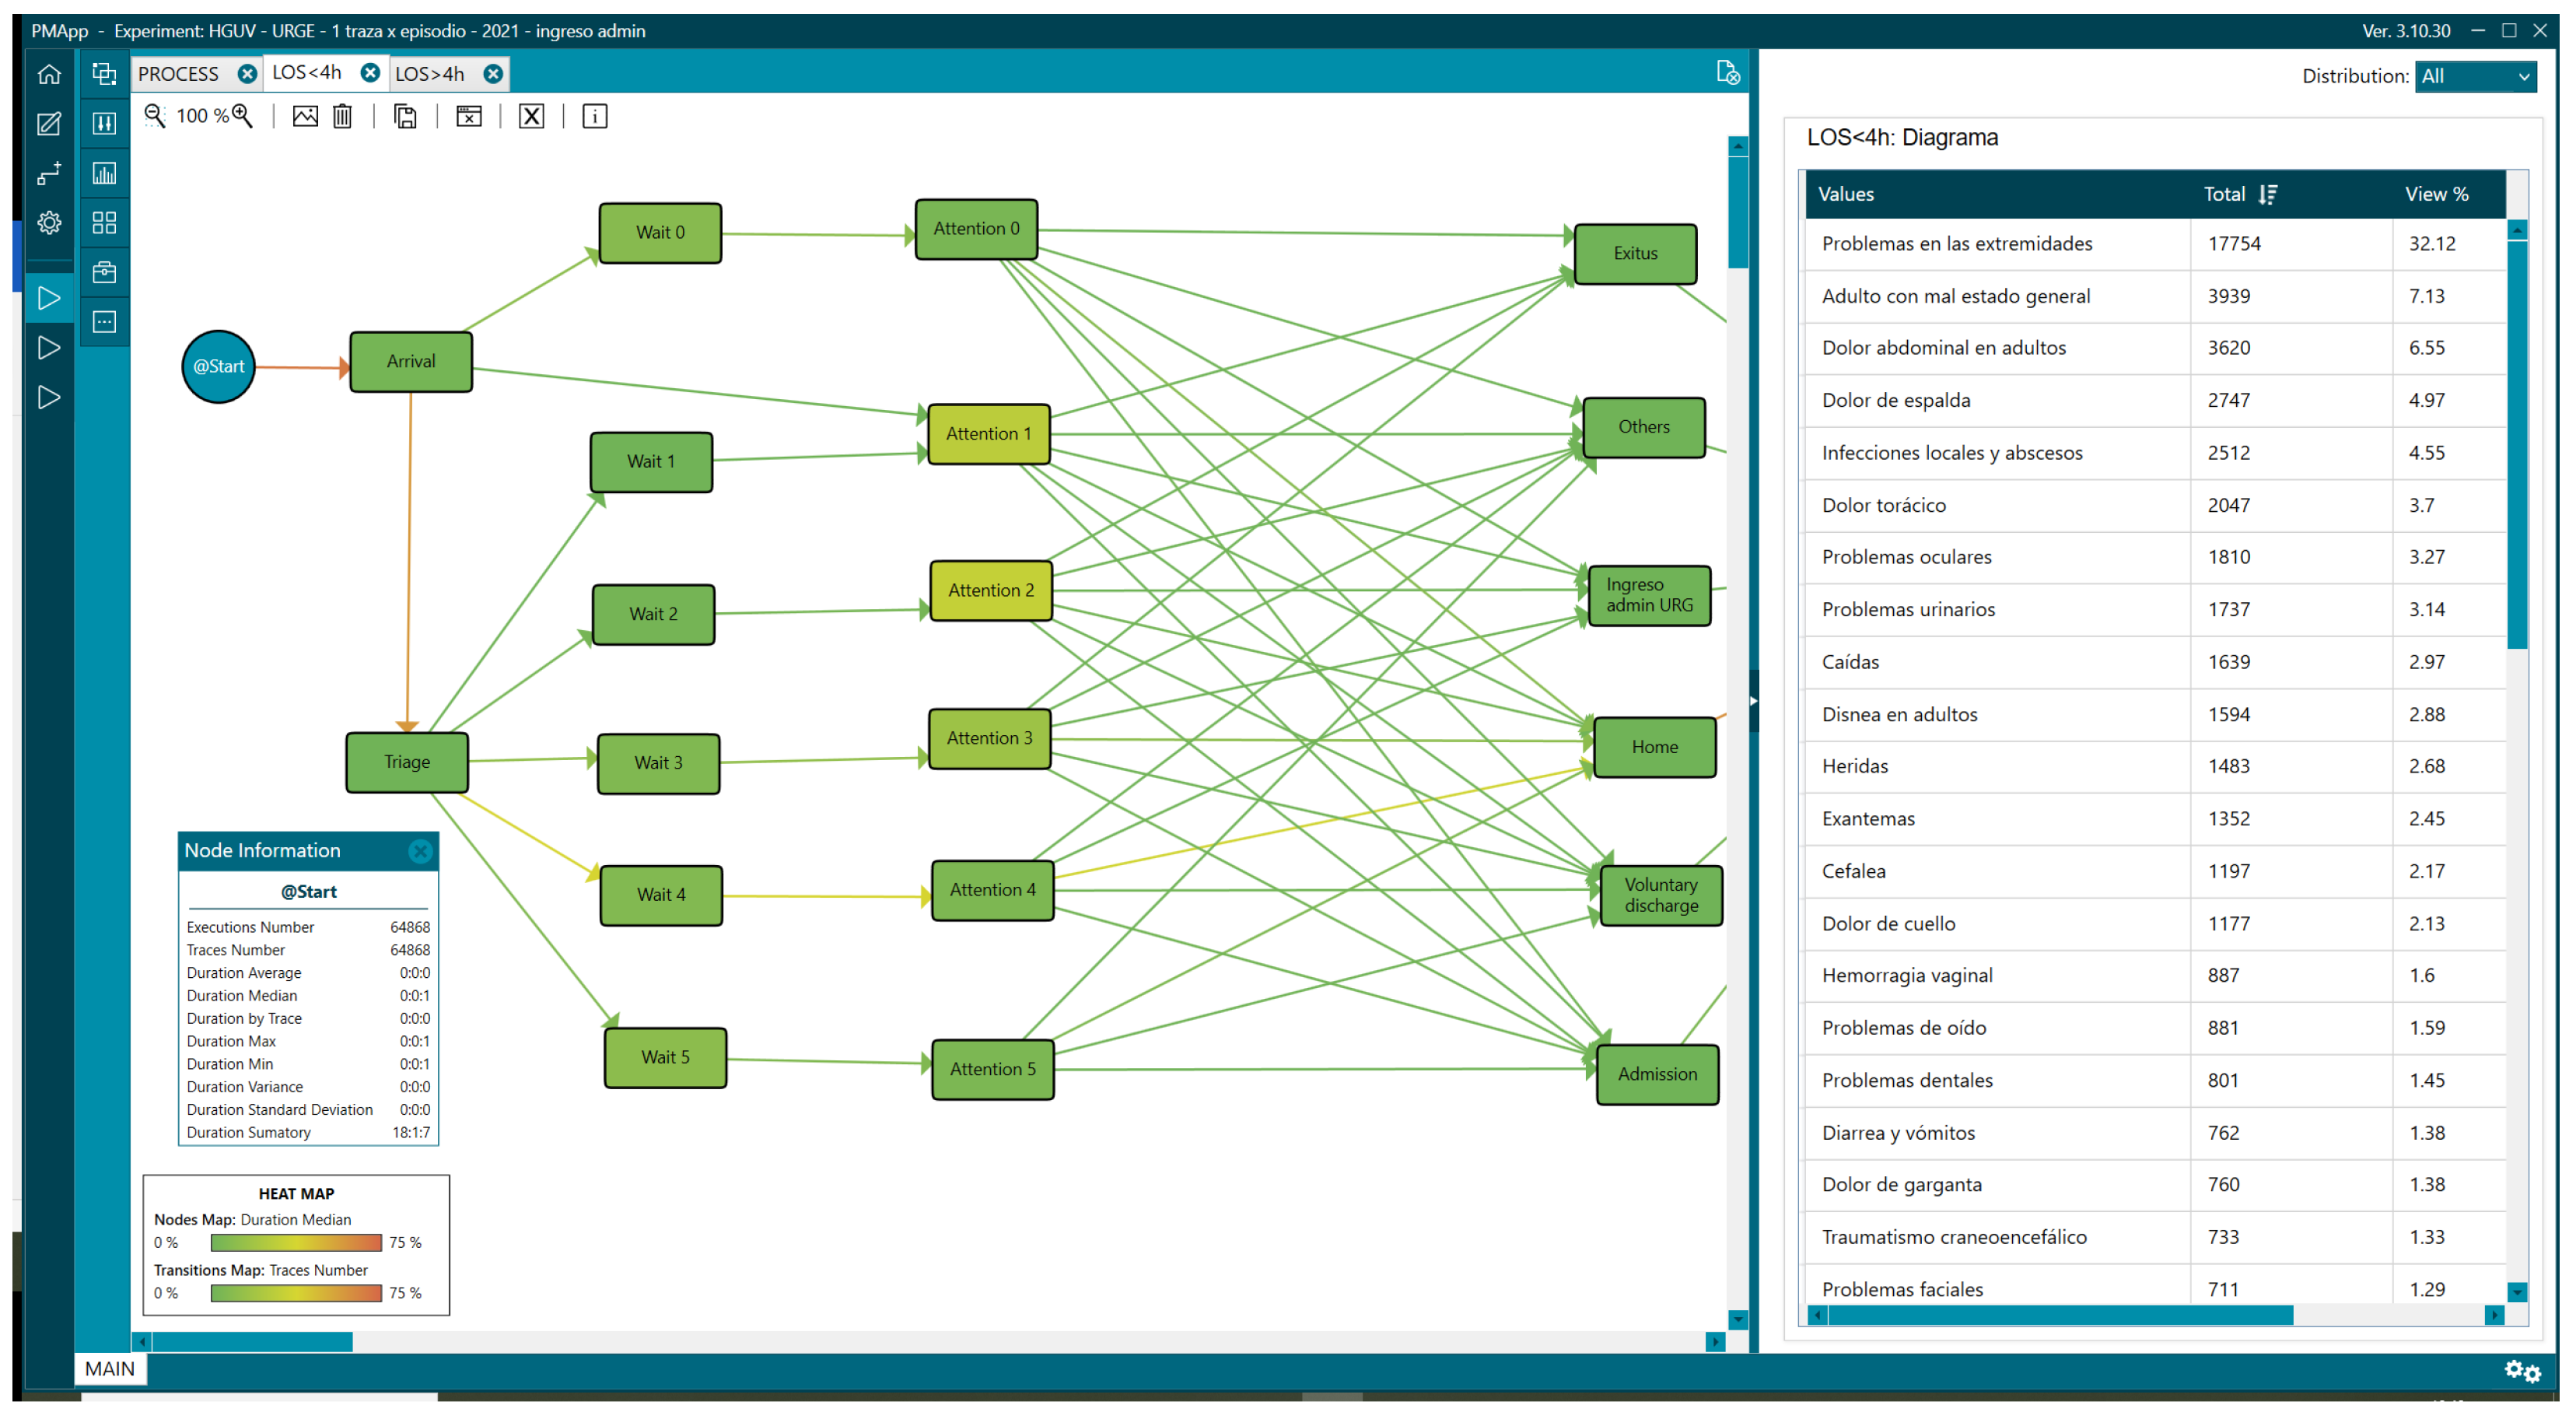This screenshot has height=1419, width=2576.
Task: Click the home icon in left sidebar
Action: (49, 74)
